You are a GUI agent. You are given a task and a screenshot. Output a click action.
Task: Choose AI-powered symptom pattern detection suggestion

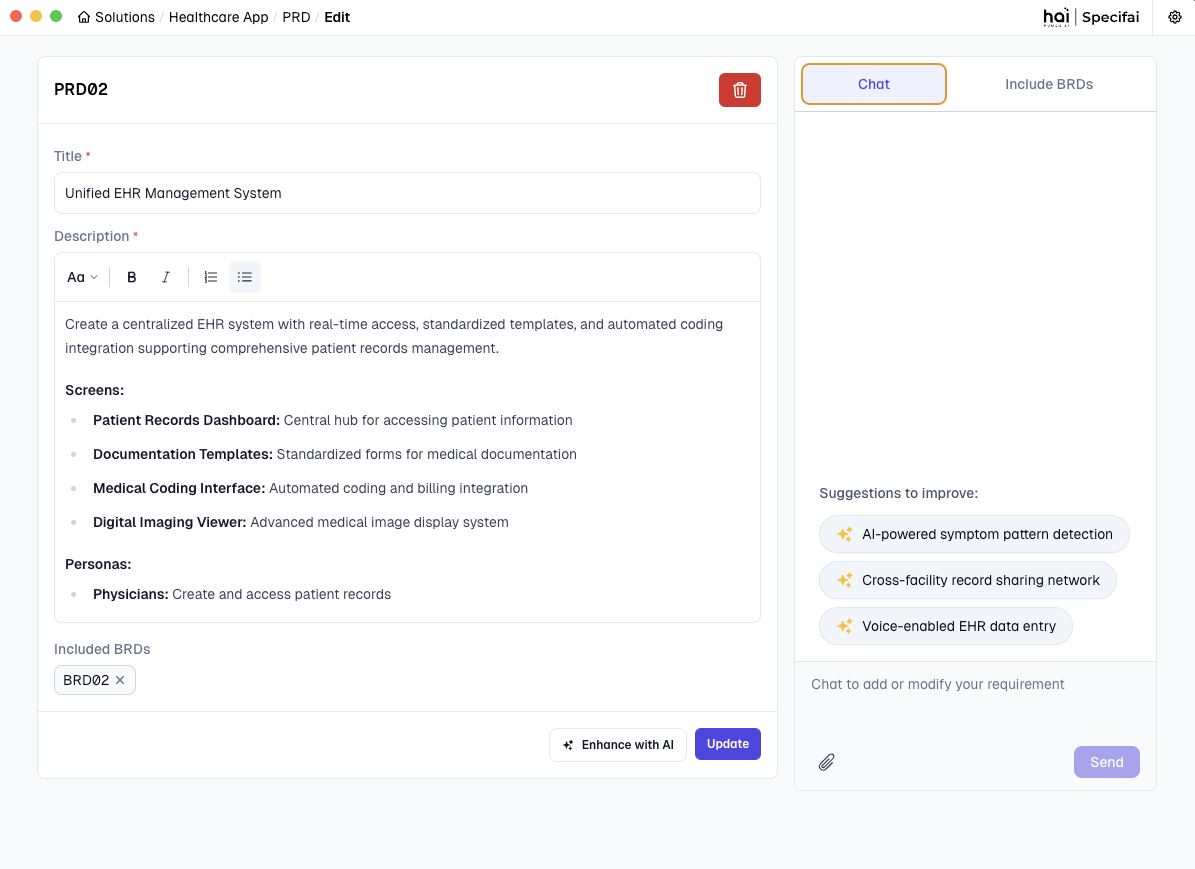point(974,534)
